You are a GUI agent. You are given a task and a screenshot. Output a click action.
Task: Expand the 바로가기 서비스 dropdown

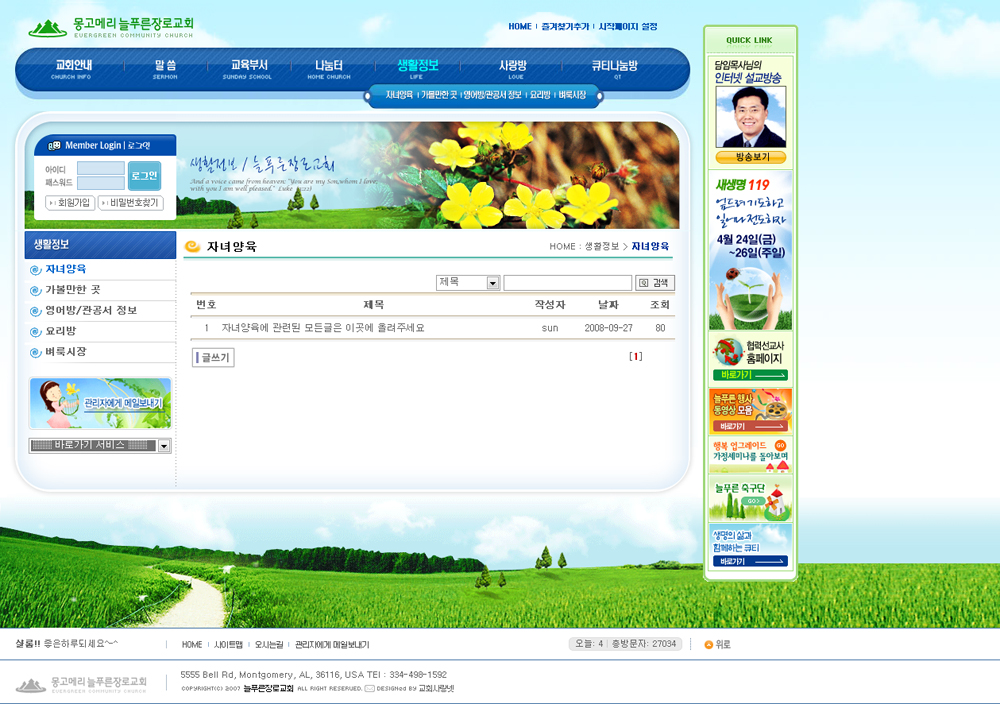point(164,446)
